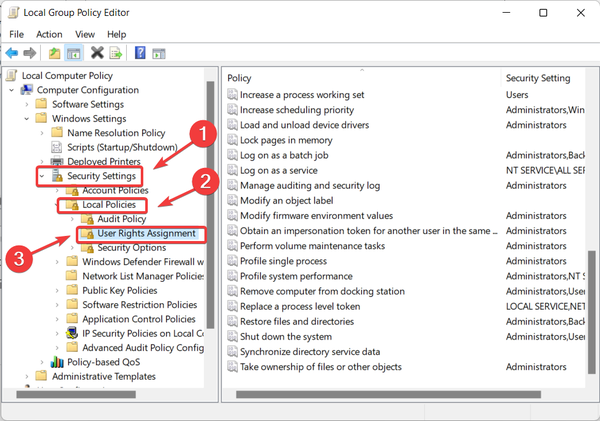Select Application Control Policies in tree
The image size is (600, 421).
pyautogui.click(x=139, y=319)
